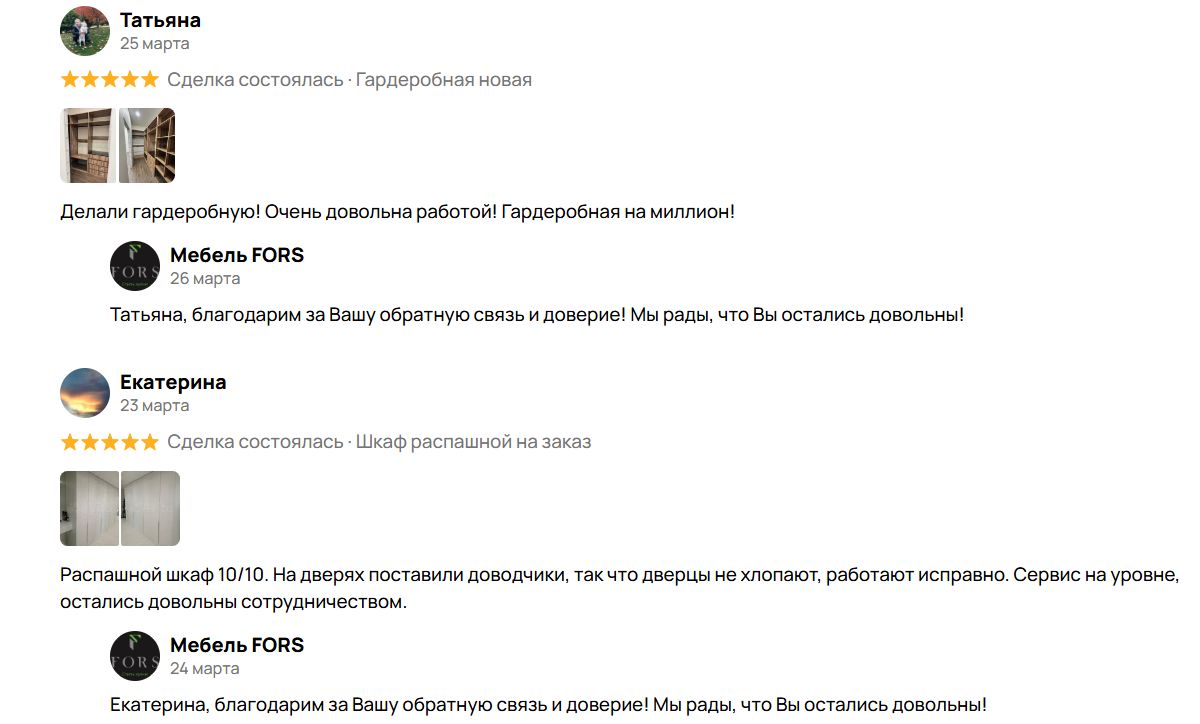Open the second closet photo in Екатерина's review
This screenshot has height=724, width=1200.
(150, 508)
